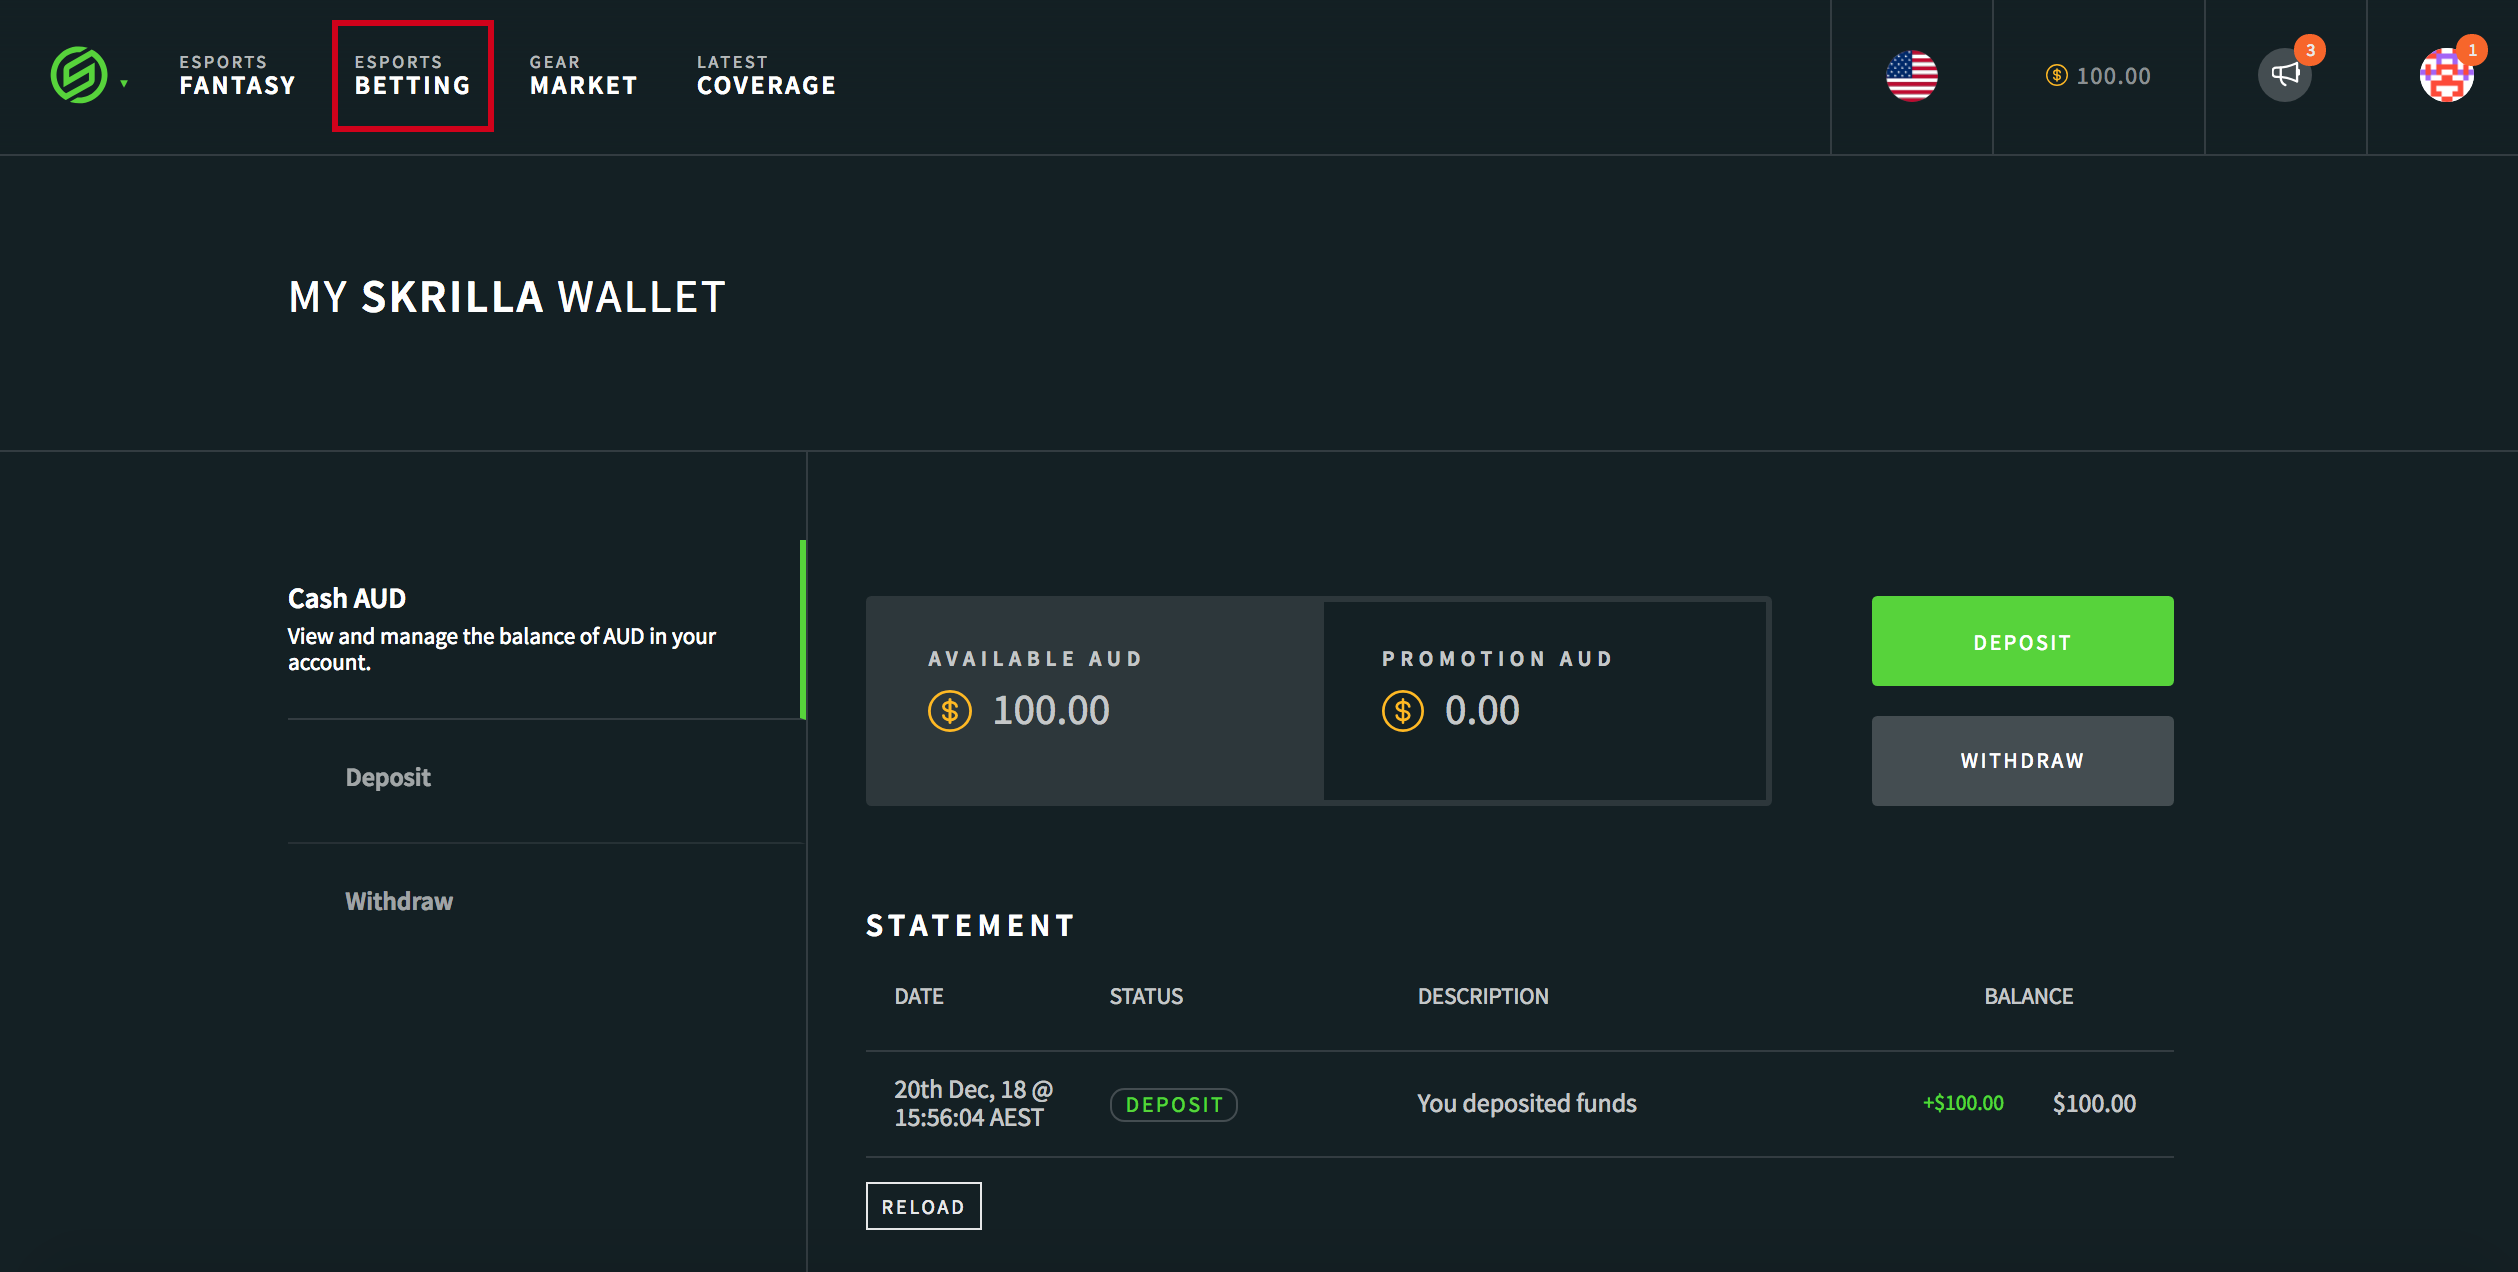The height and width of the screenshot is (1272, 2518).
Task: Open the Gear Market page
Action: tap(583, 76)
